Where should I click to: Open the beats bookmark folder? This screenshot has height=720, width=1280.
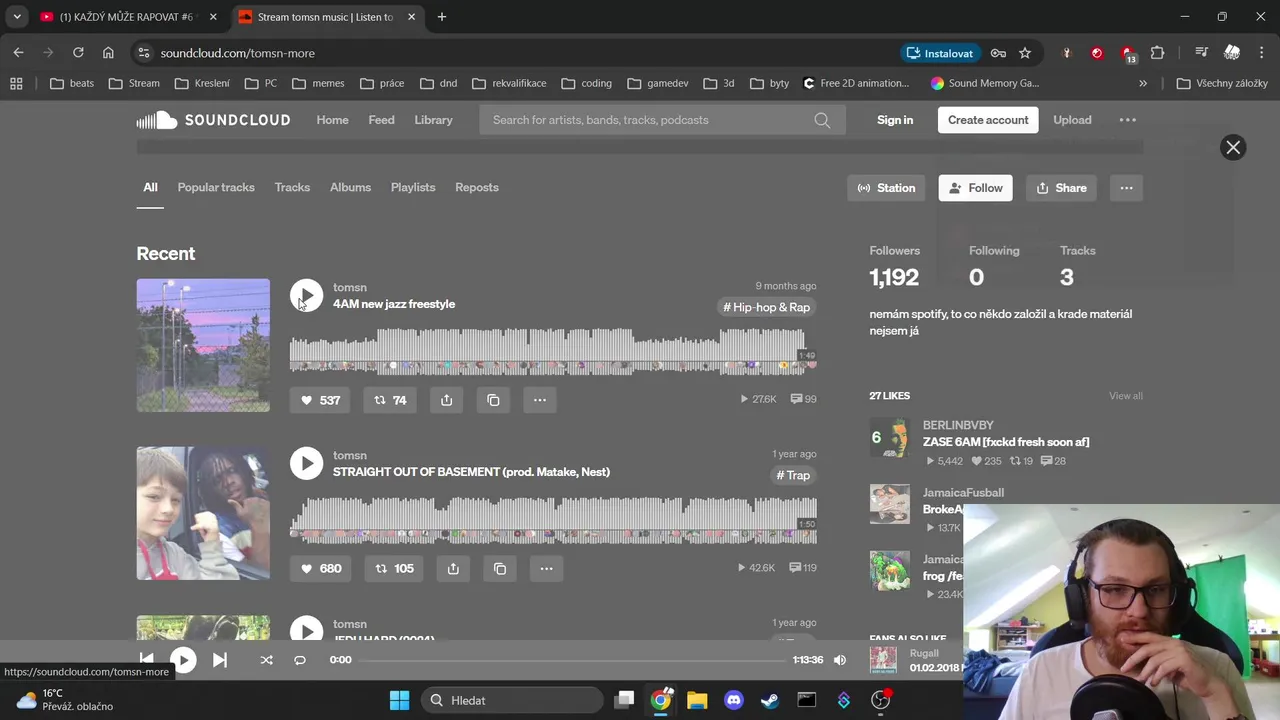coord(72,83)
